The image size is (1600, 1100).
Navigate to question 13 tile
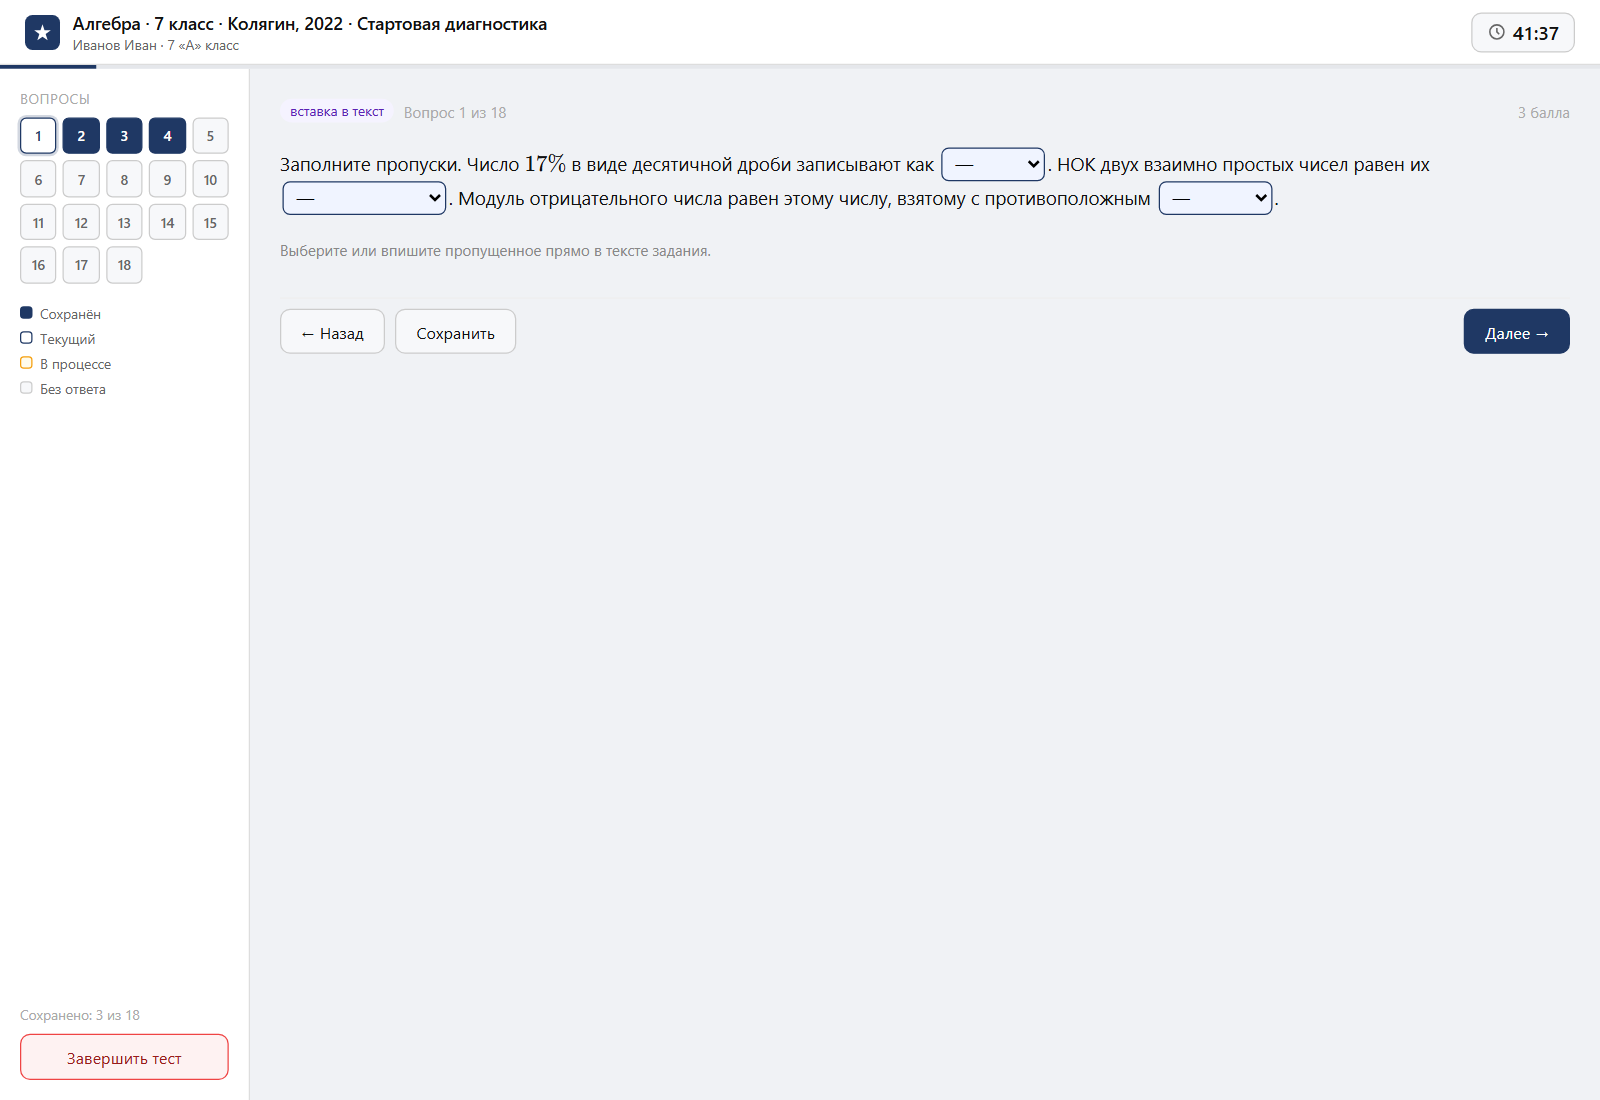(124, 223)
